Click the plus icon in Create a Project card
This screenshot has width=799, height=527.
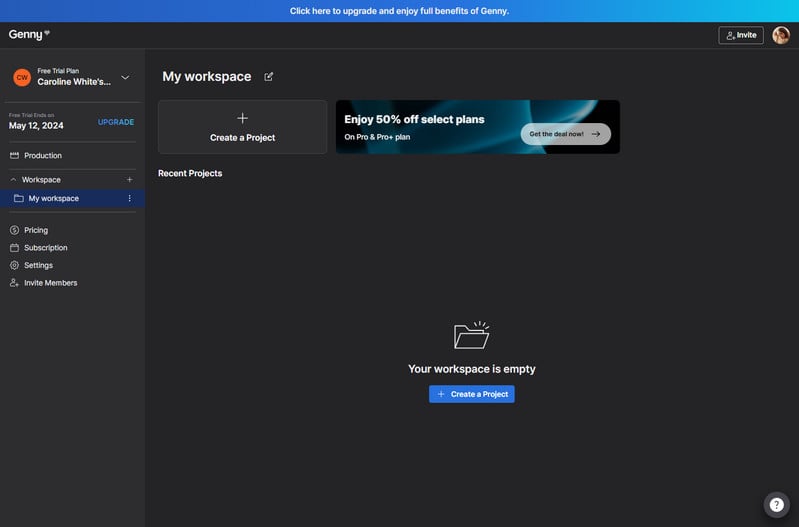click(243, 118)
